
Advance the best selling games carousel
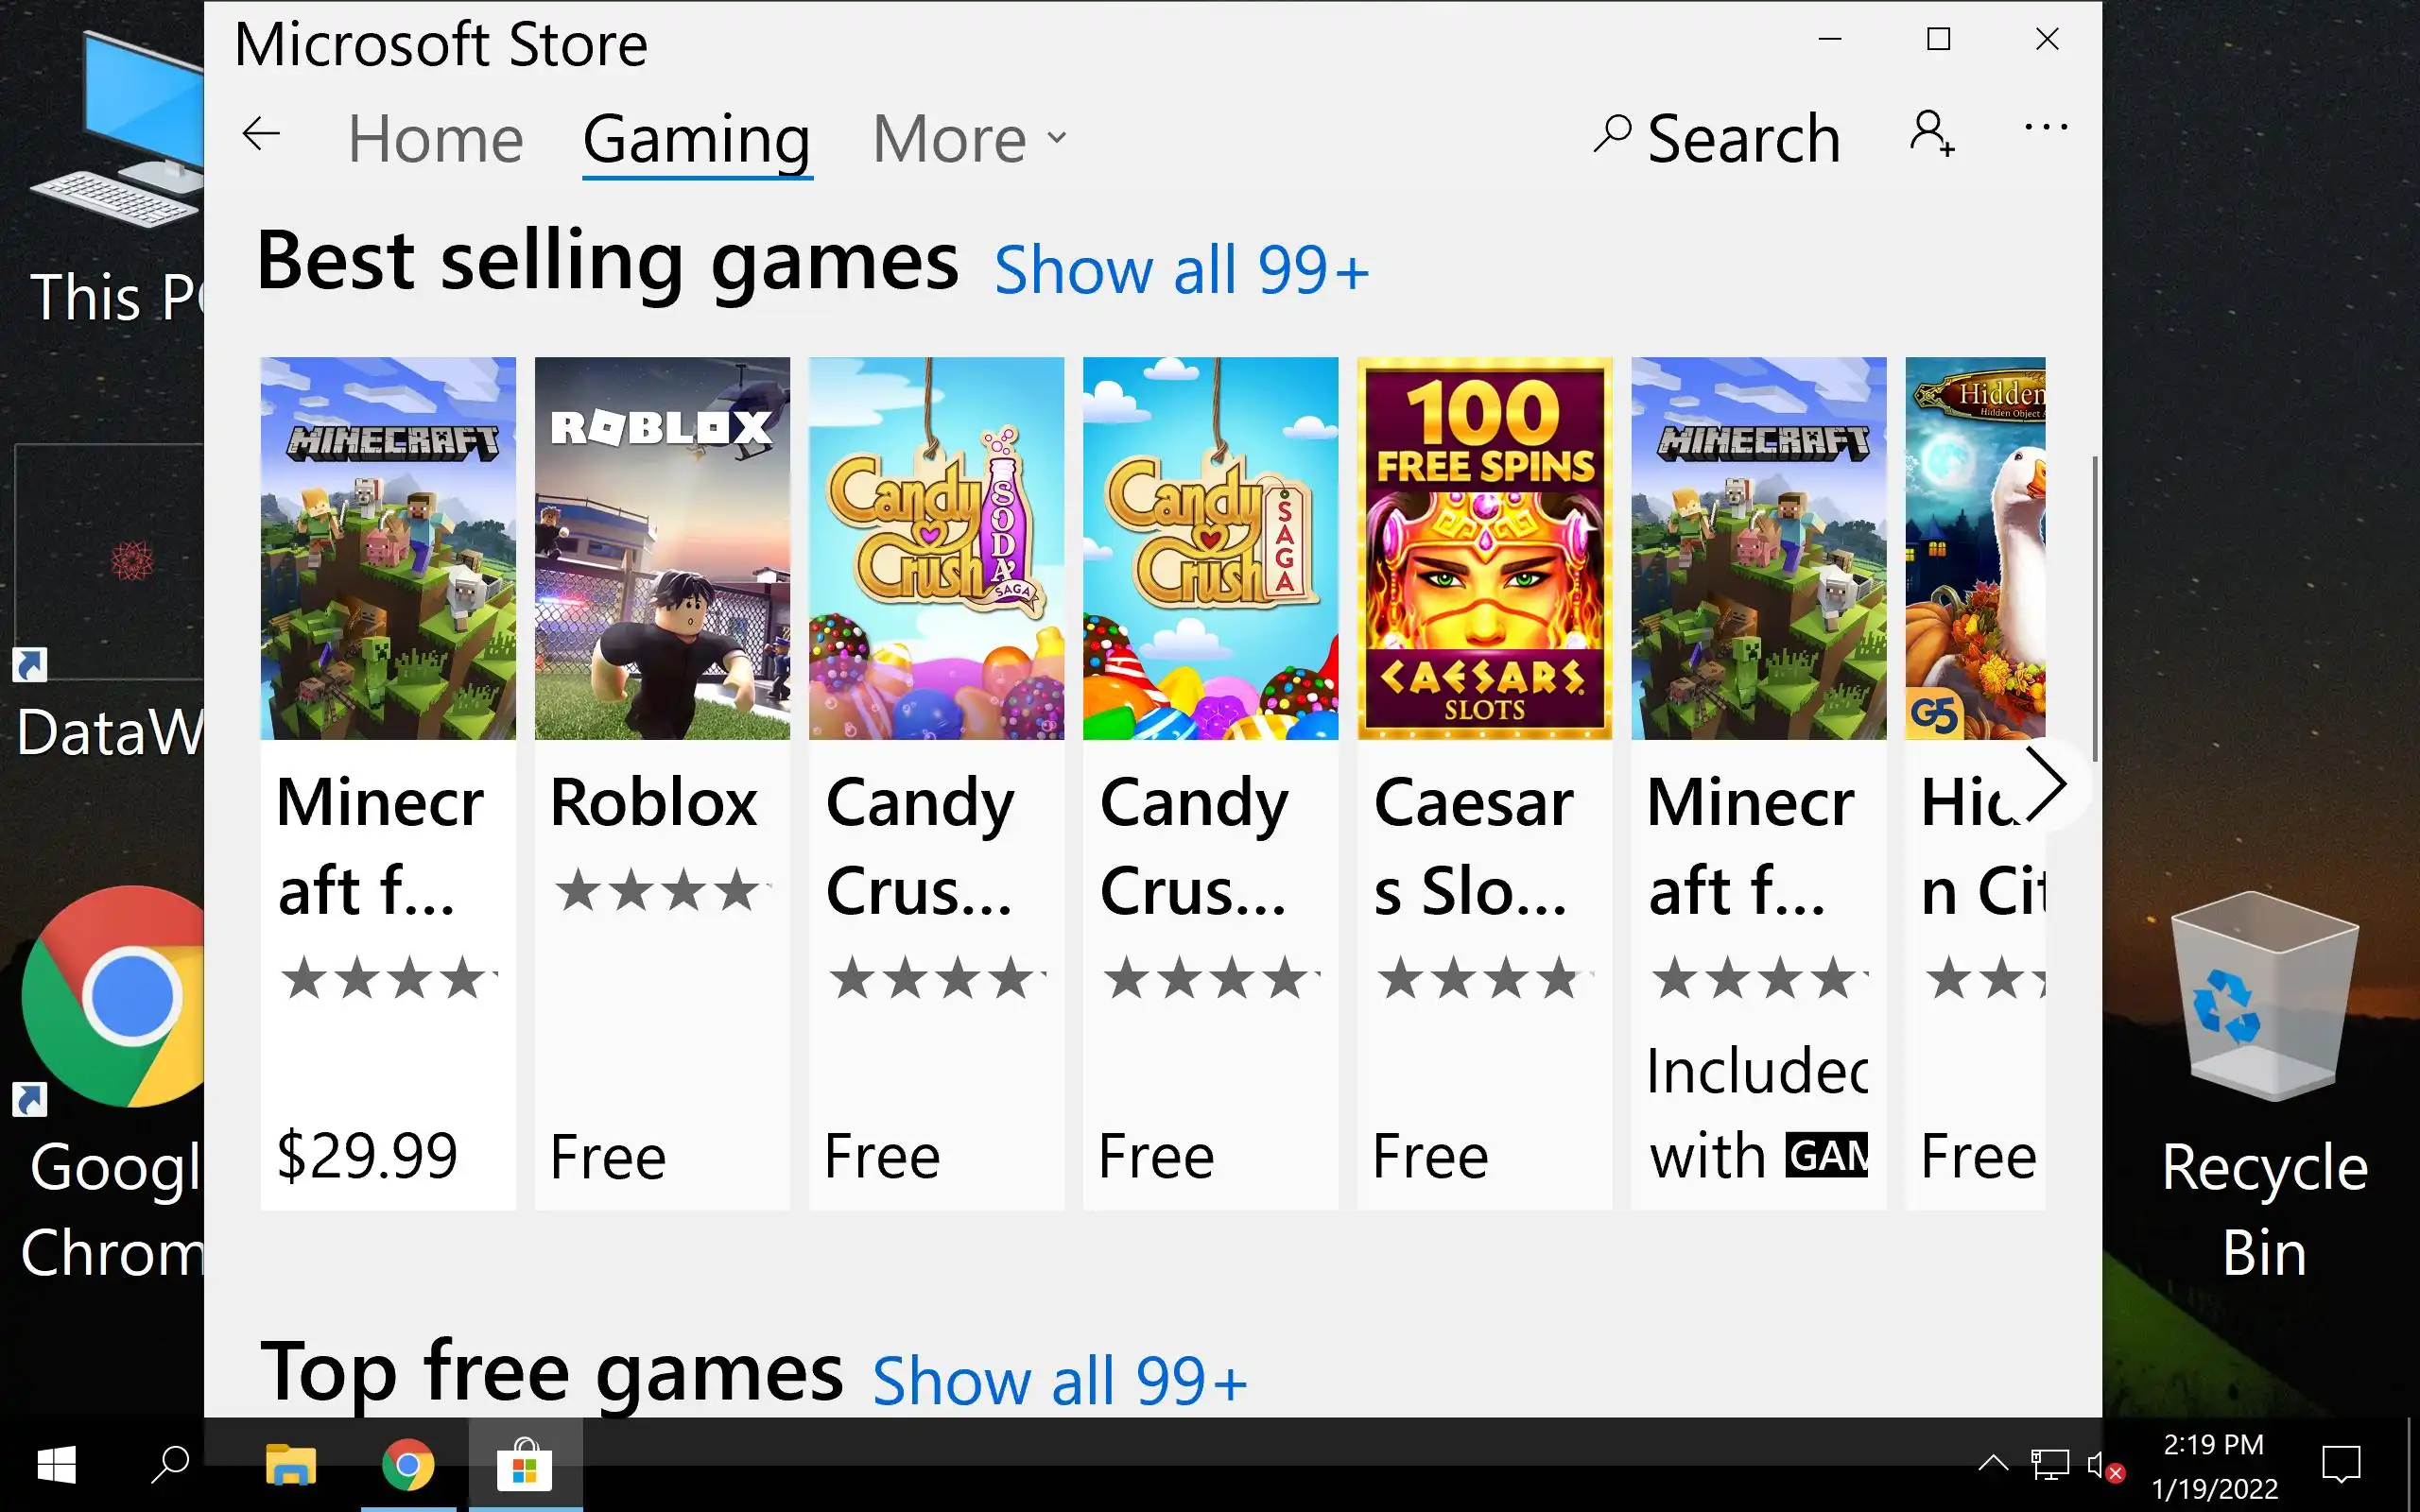[2046, 784]
